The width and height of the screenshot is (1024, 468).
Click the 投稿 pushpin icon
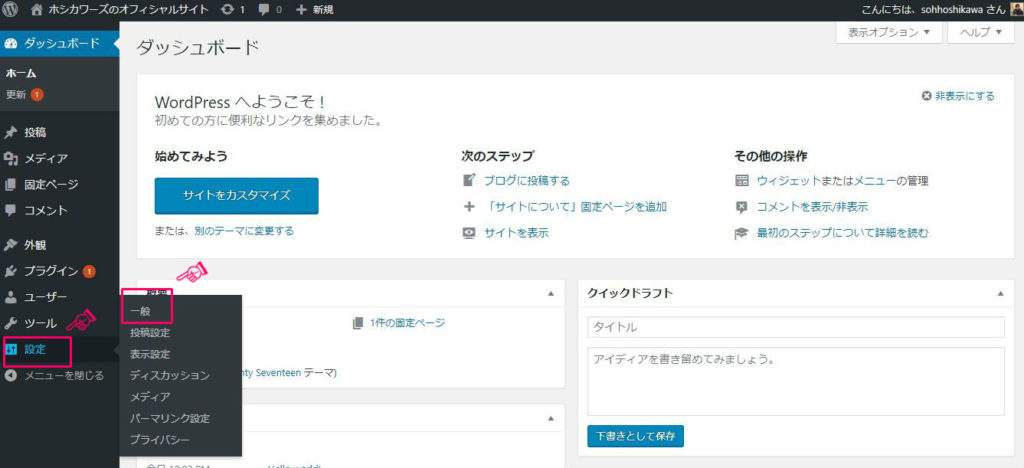pyautogui.click(x=10, y=133)
